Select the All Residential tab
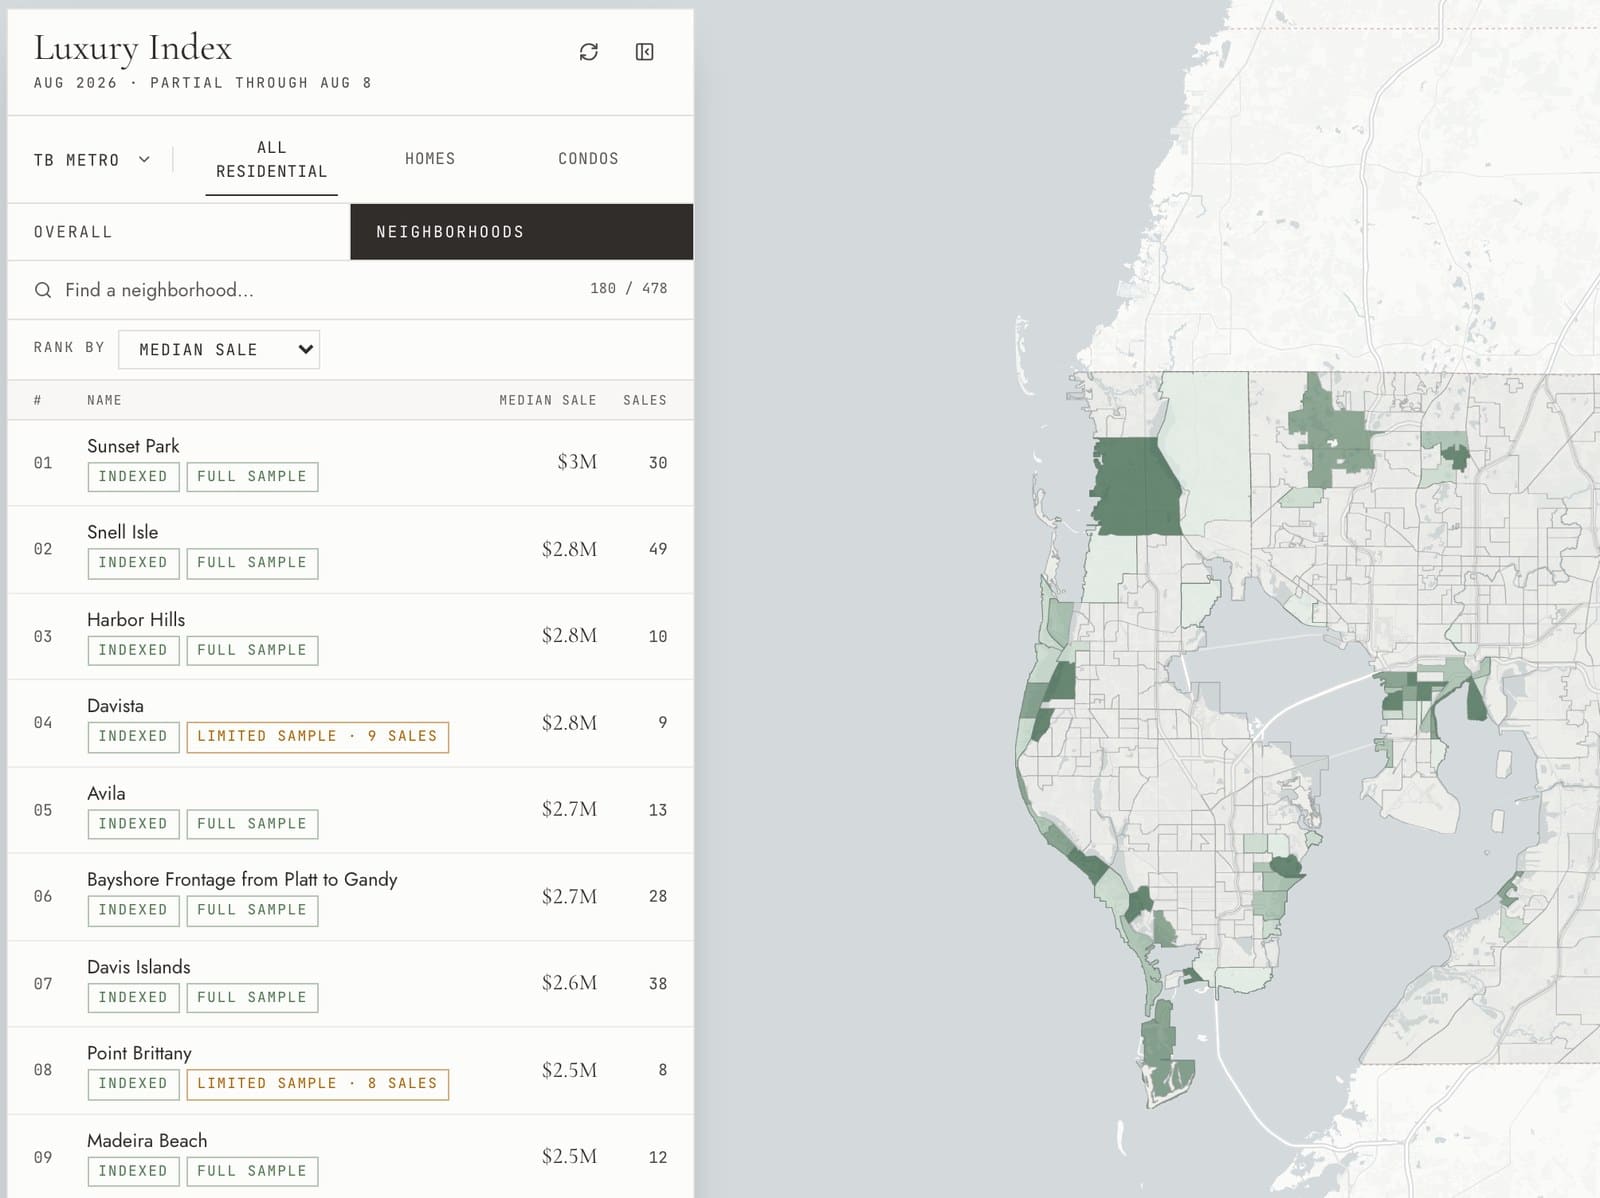 [x=272, y=160]
